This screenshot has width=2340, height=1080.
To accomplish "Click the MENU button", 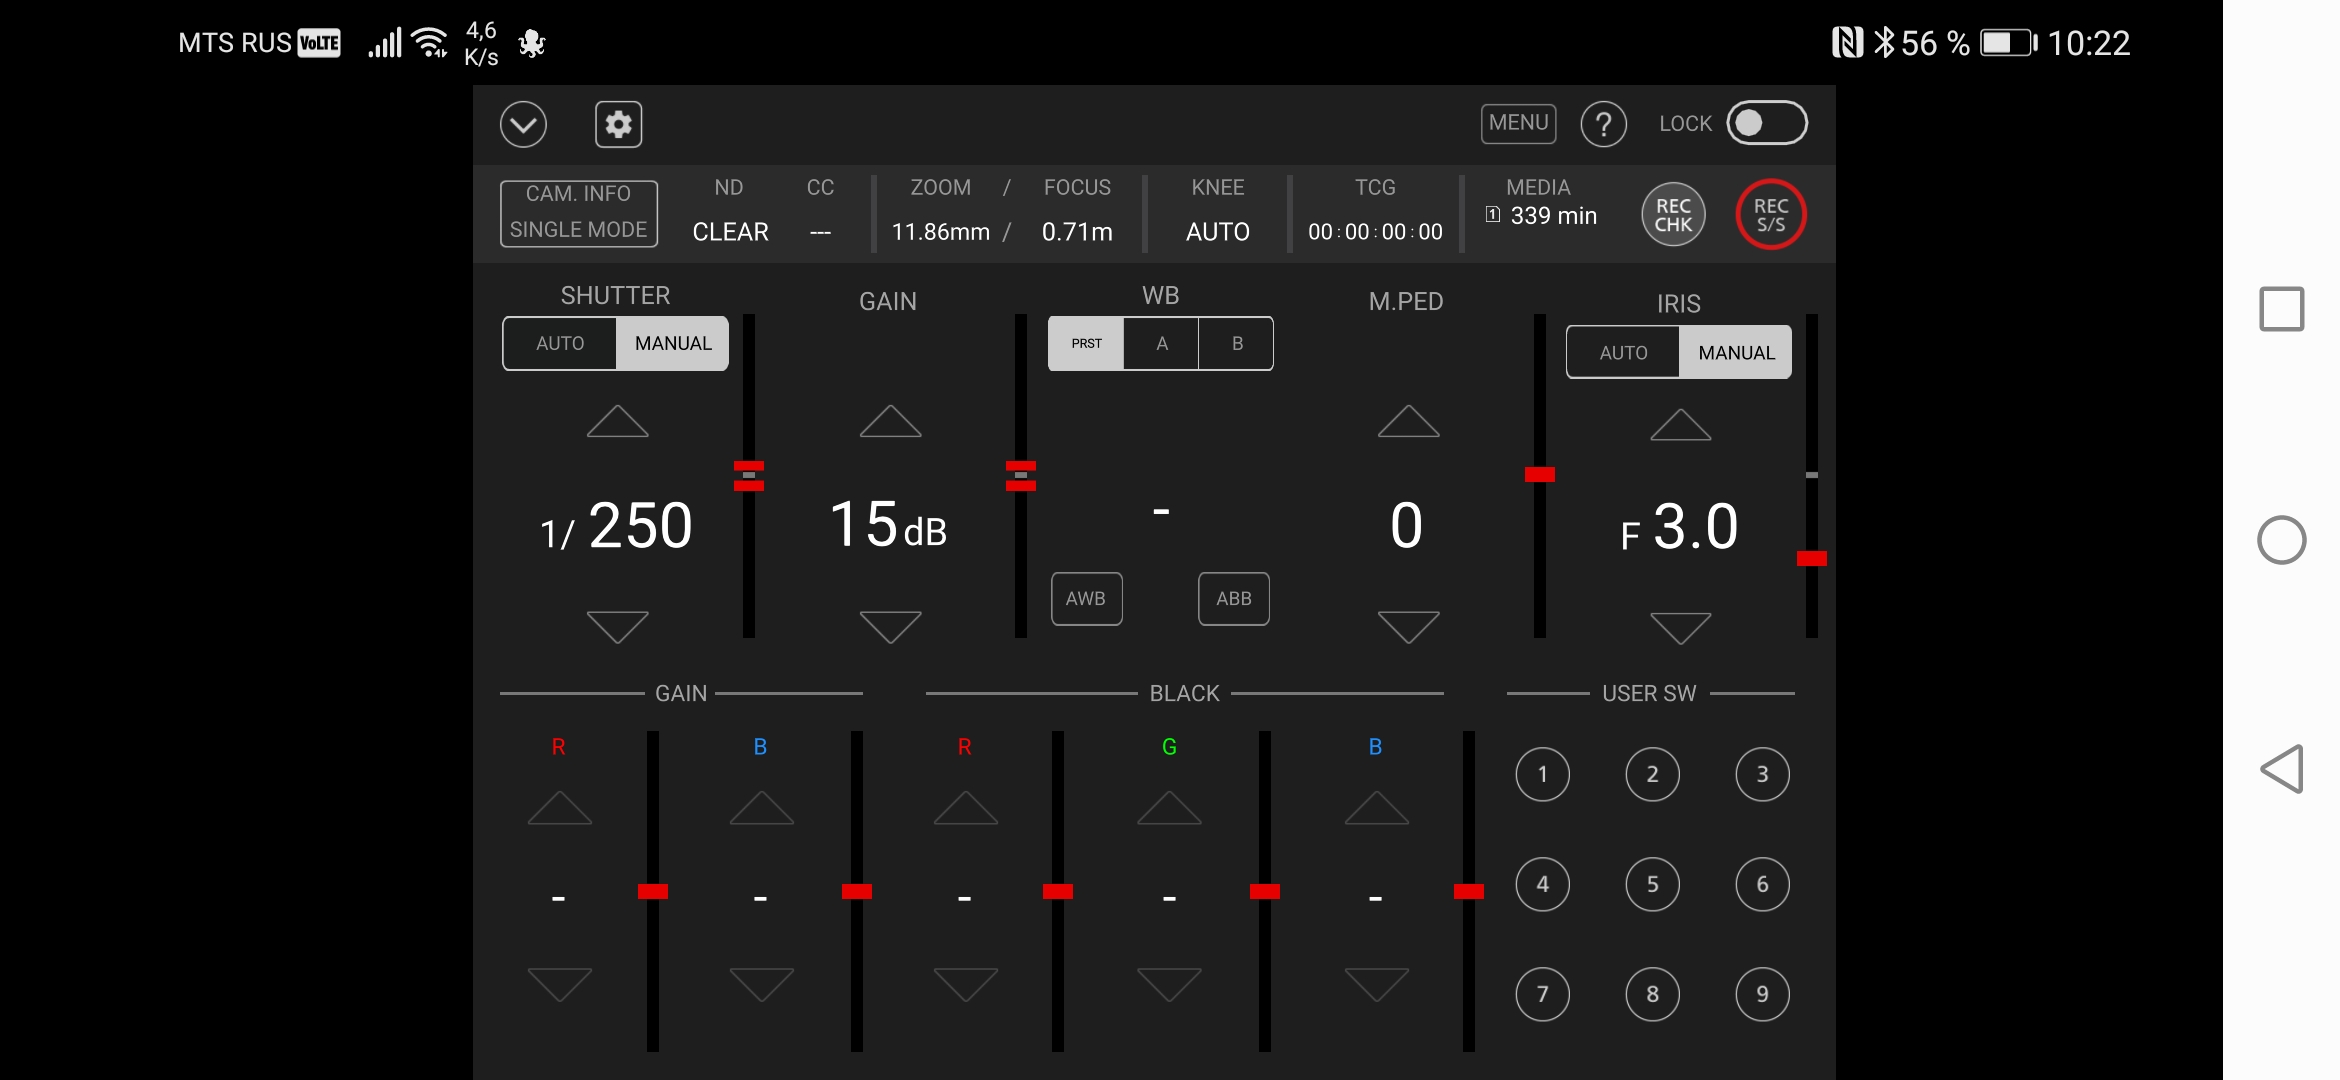I will (1517, 123).
